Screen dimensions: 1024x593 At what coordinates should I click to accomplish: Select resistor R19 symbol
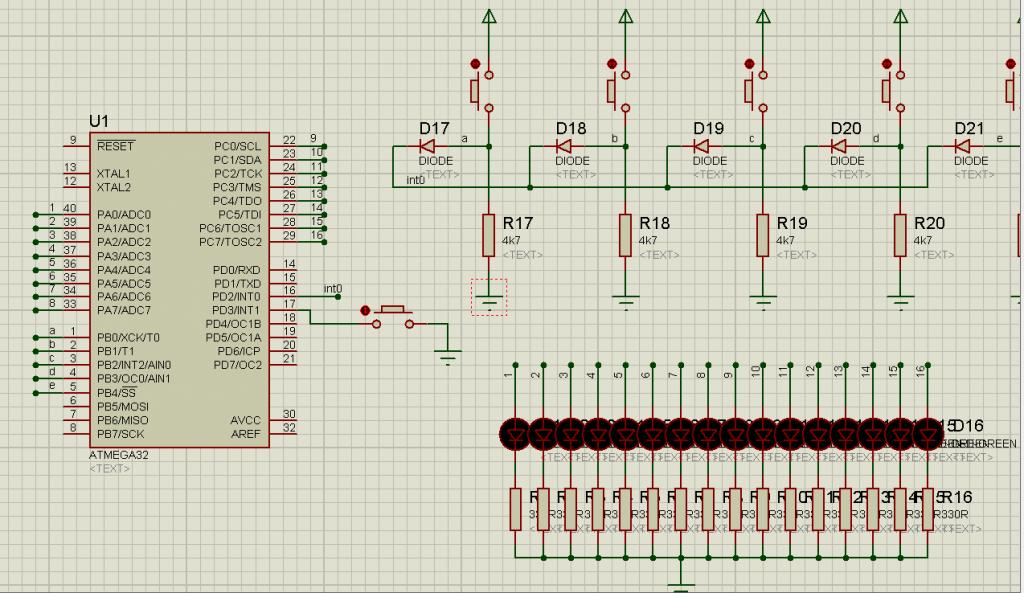[763, 235]
